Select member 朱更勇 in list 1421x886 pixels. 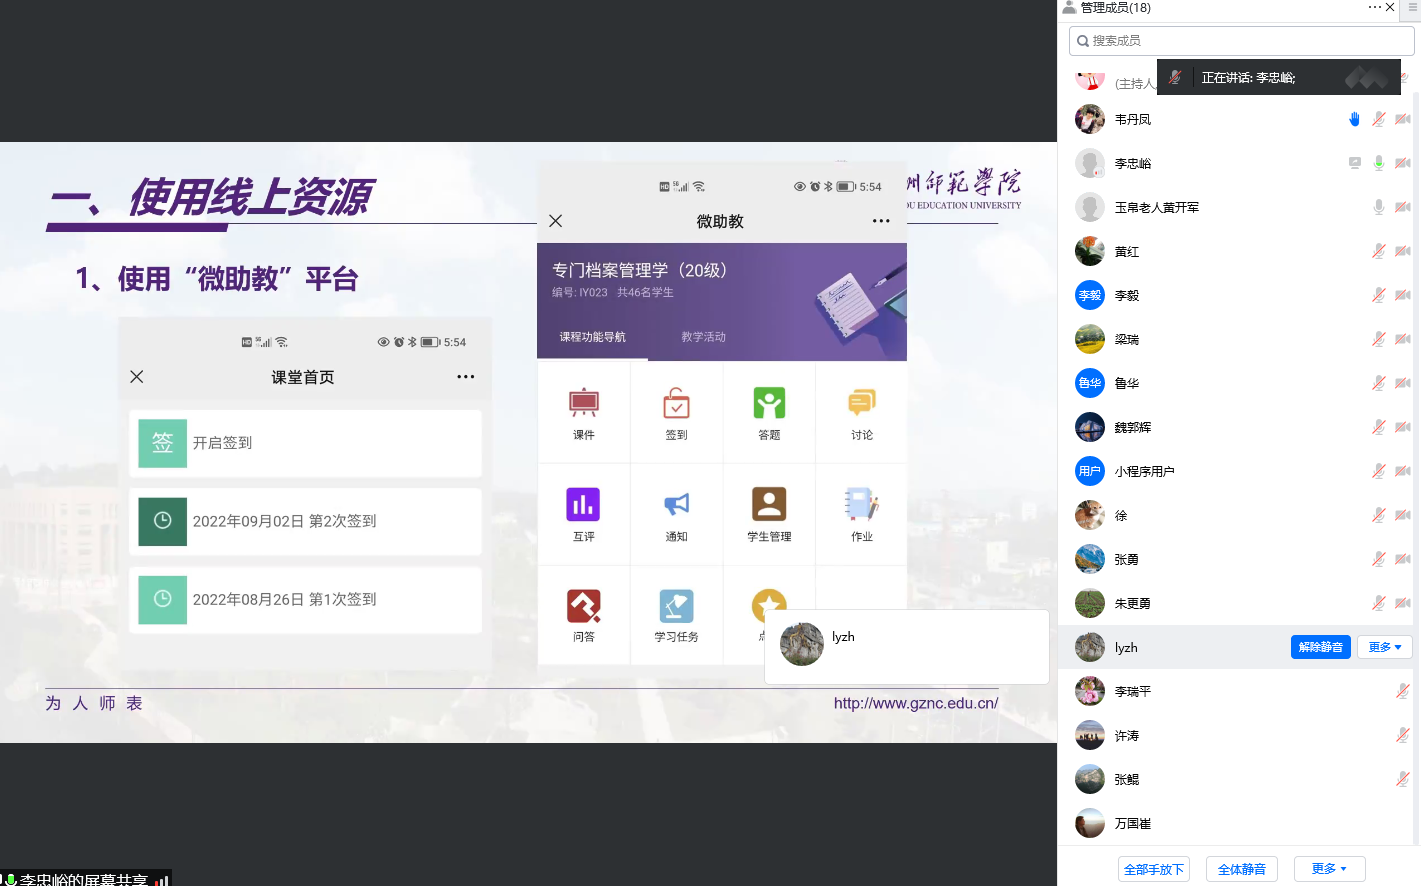tap(1238, 603)
